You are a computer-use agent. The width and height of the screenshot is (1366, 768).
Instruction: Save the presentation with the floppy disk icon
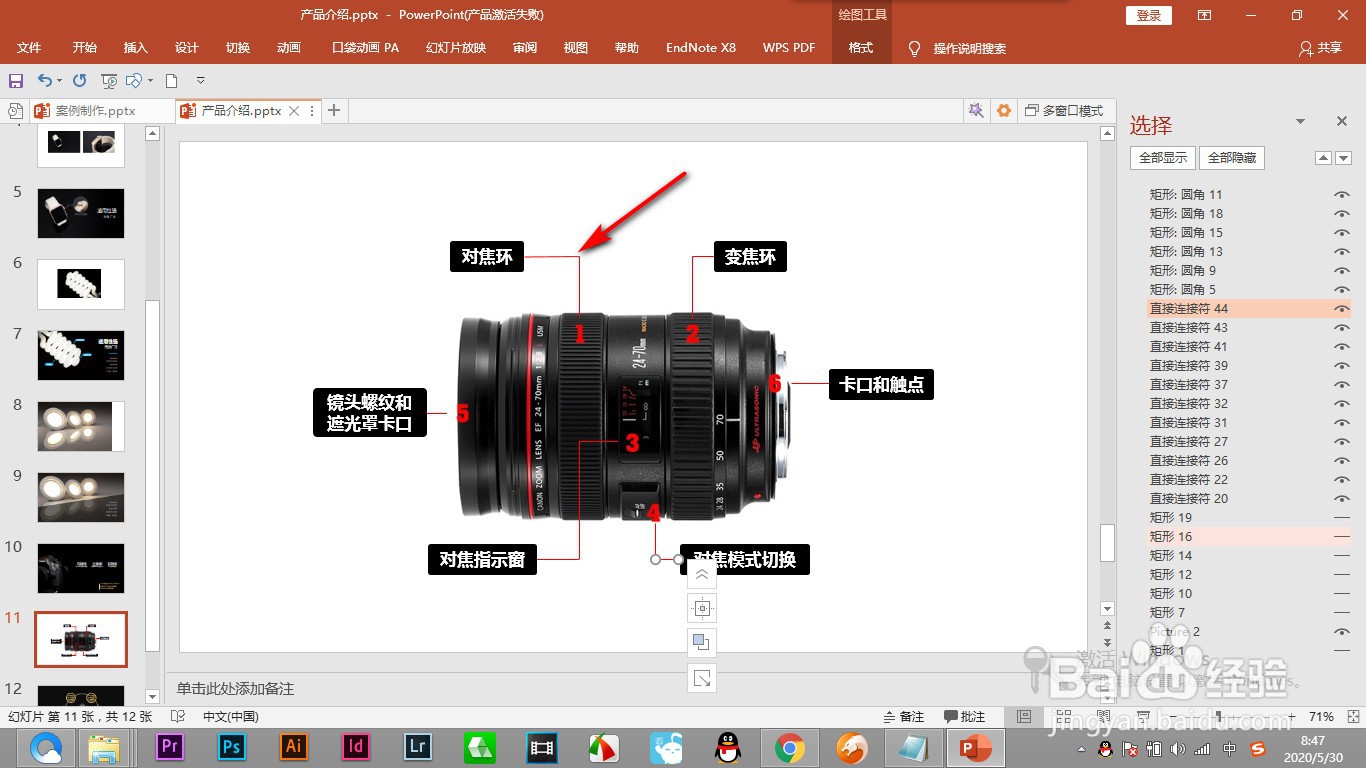click(x=16, y=81)
